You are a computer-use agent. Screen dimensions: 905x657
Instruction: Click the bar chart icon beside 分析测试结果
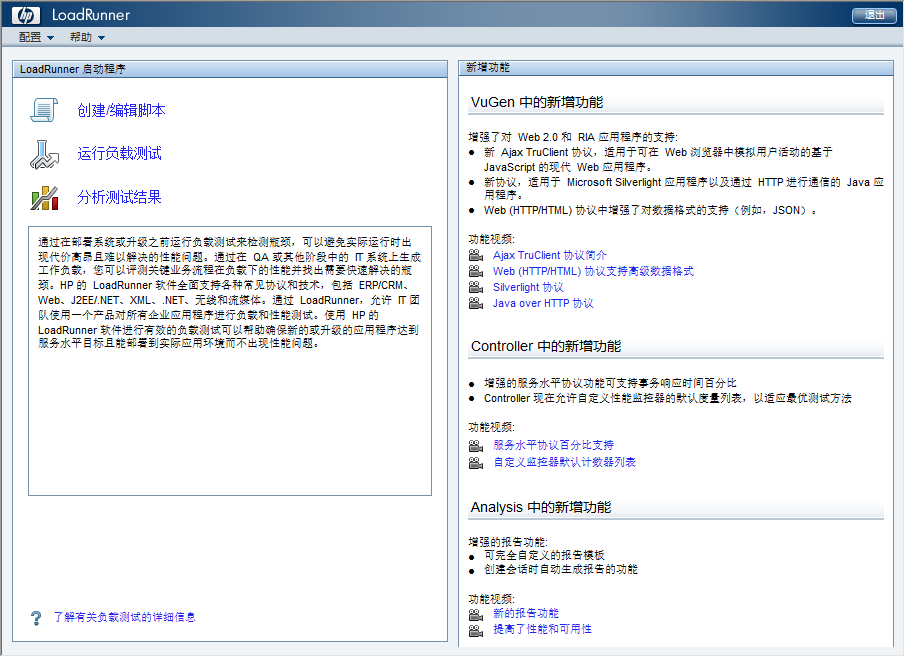(x=44, y=198)
